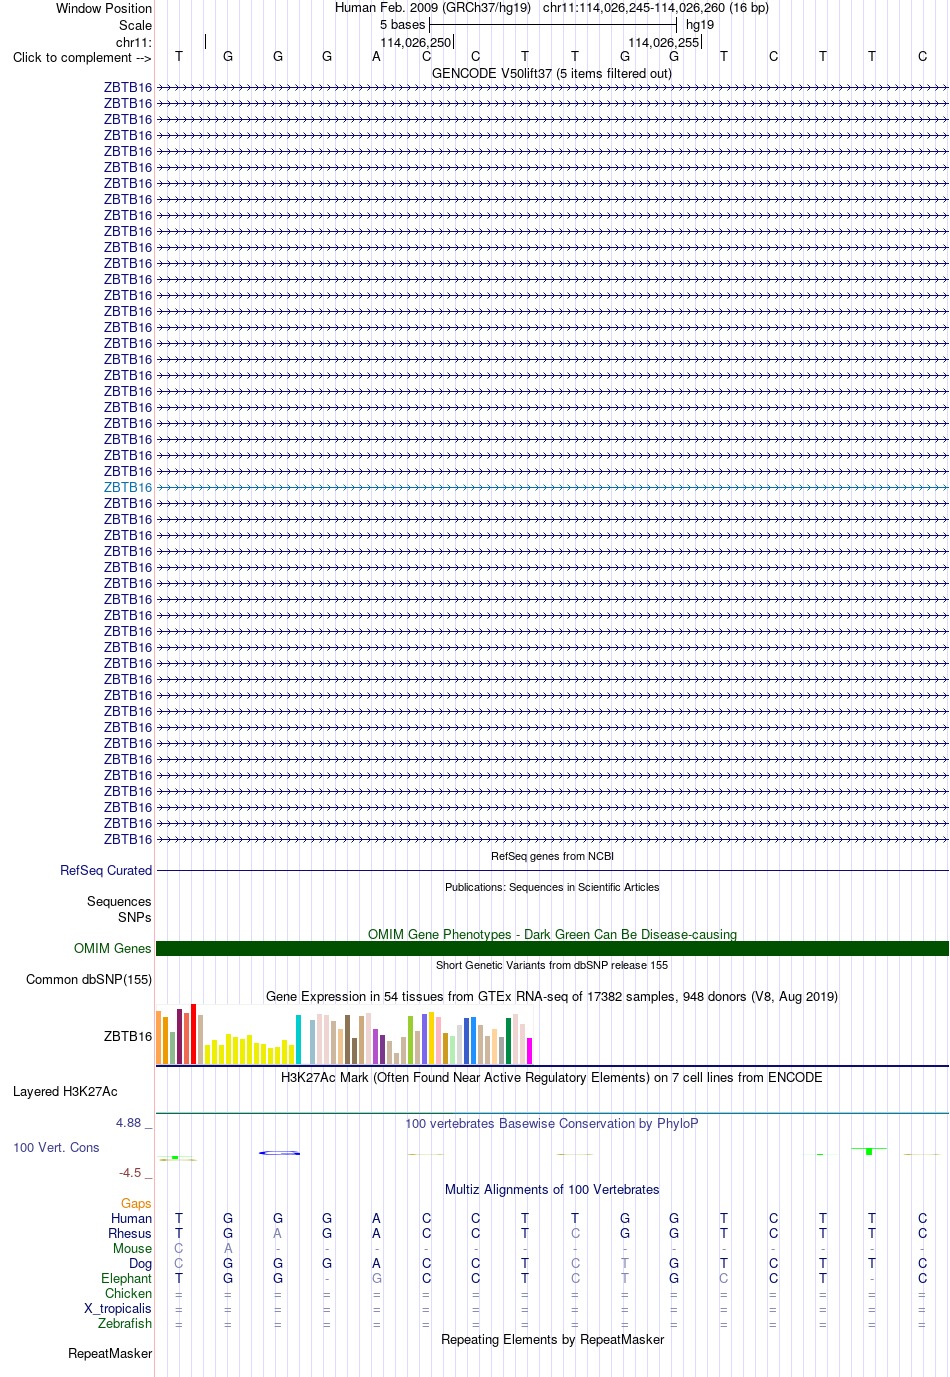
Task: Select the 'Zebrafish' alignment row label
Action: coord(125,1323)
